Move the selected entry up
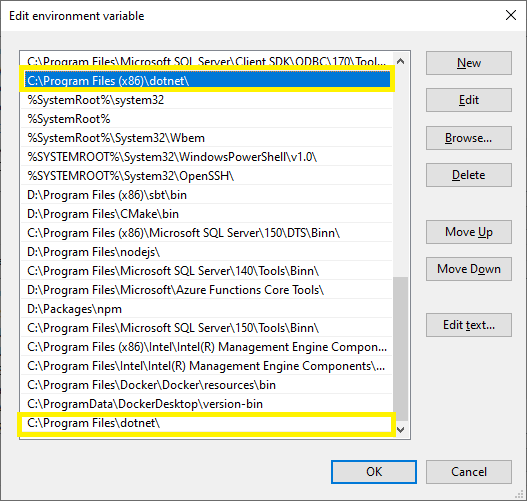 point(469,232)
